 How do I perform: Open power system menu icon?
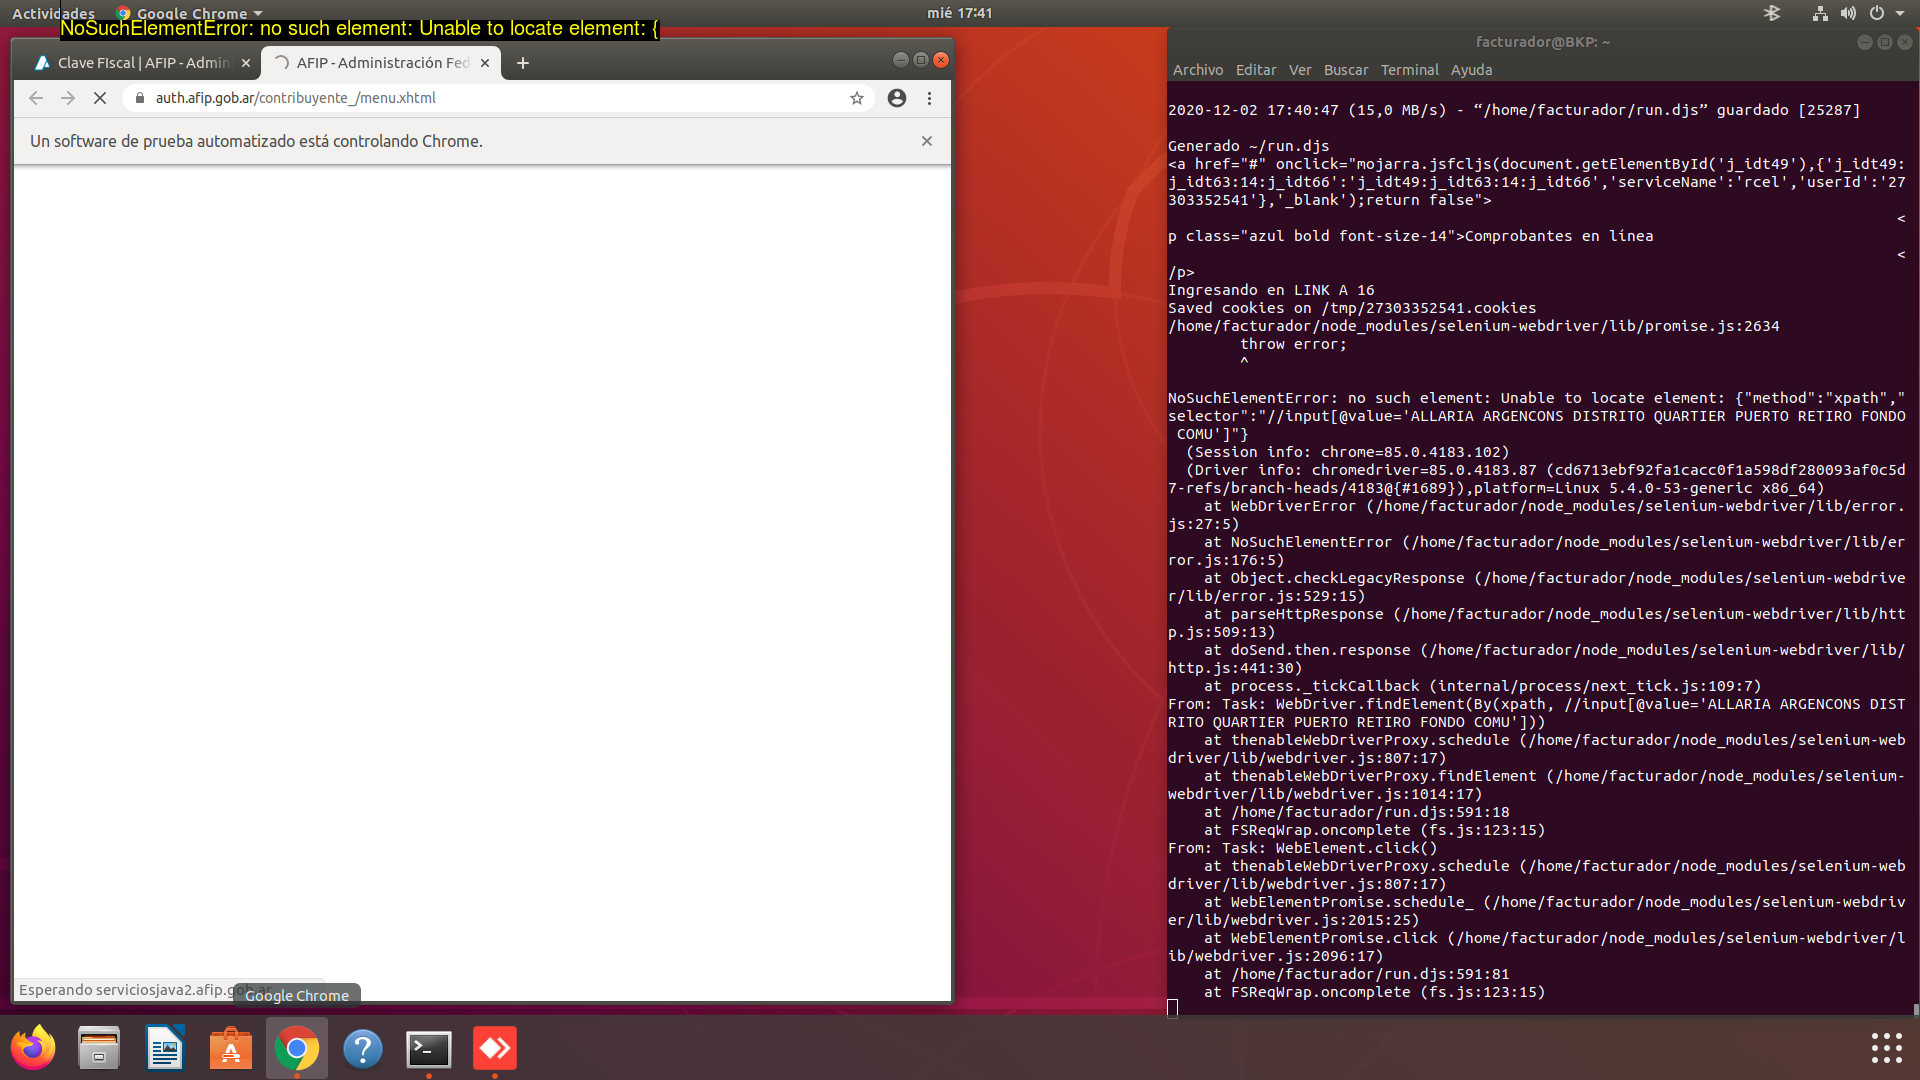pos(1877,13)
